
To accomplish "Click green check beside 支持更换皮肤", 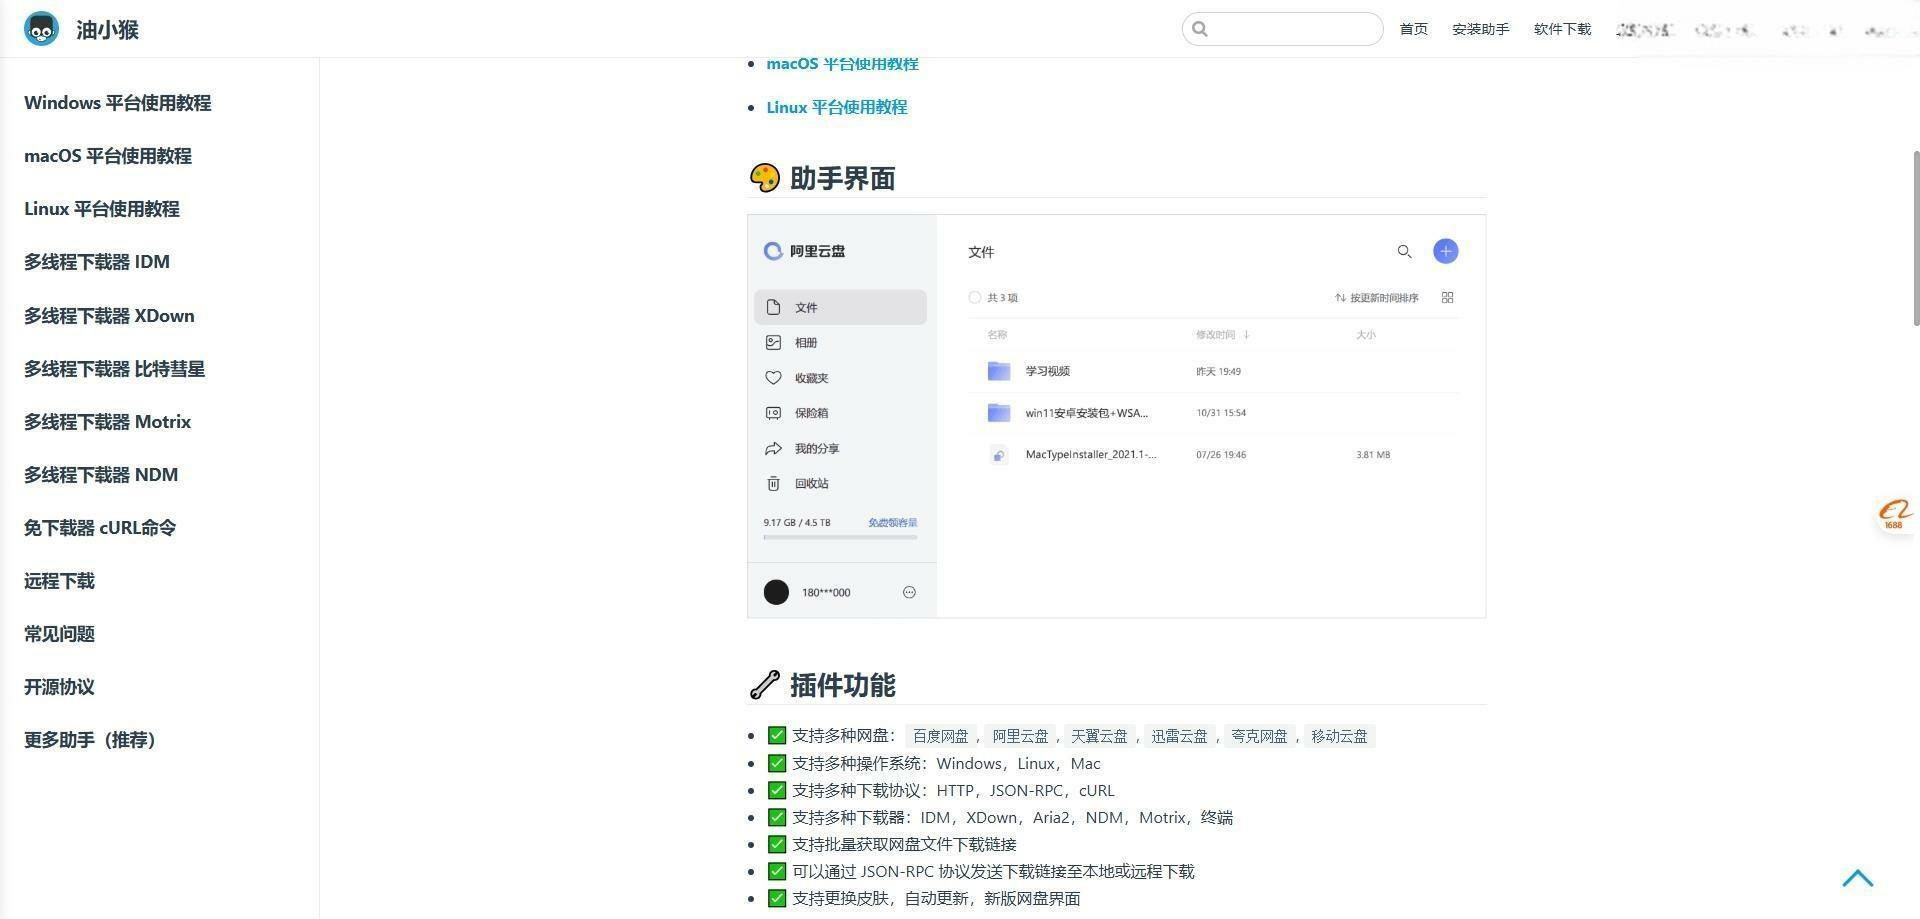I will pyautogui.click(x=776, y=898).
